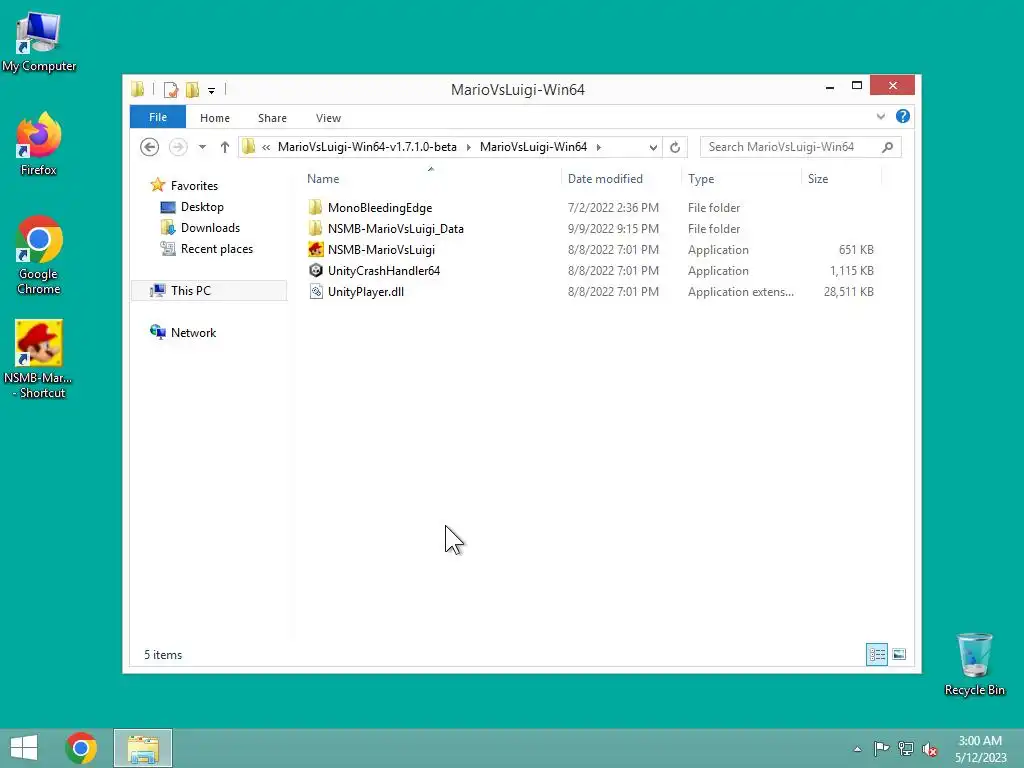Select the Google Chrome desktop shortcut
Screen dimensions: 1024x768
(39, 255)
